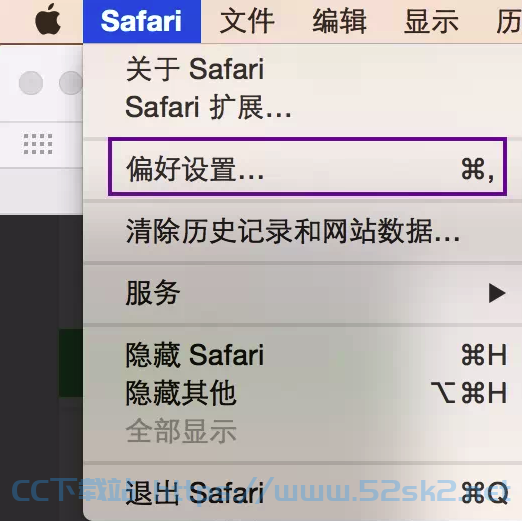
Task: Open the 编辑 menu
Action: coord(339,21)
